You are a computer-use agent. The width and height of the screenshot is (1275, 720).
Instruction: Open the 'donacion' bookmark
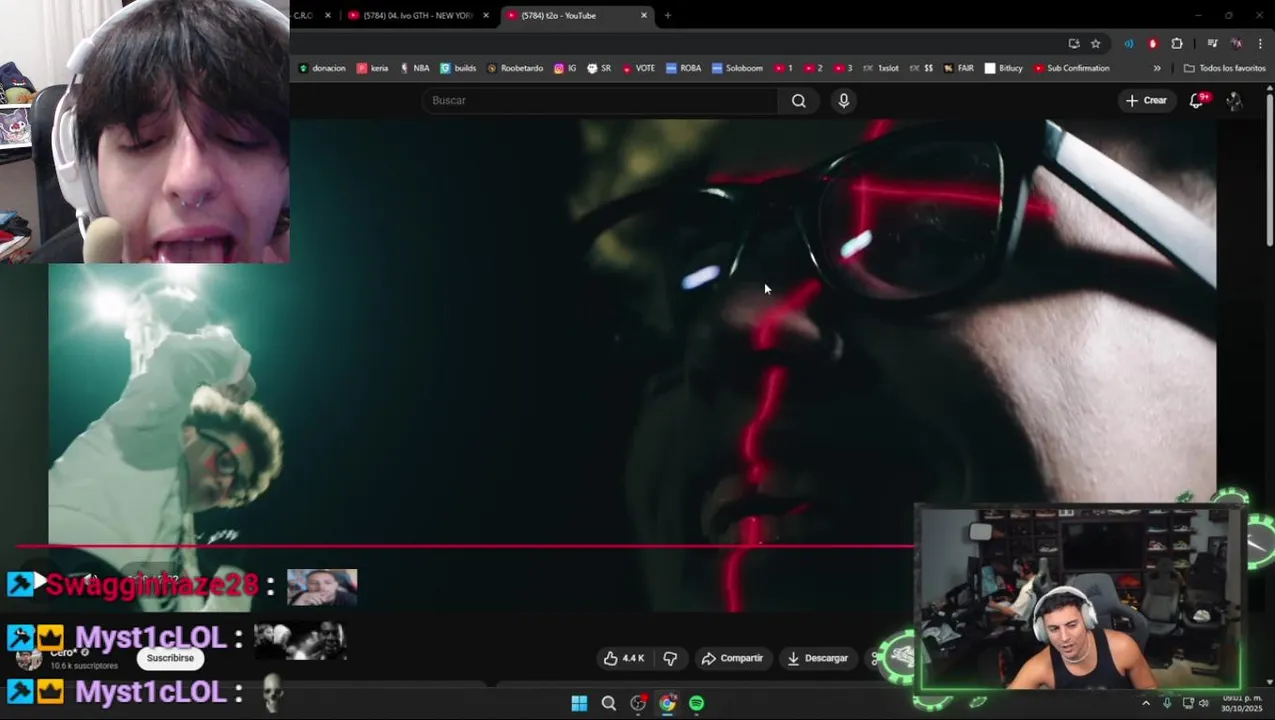click(x=322, y=68)
